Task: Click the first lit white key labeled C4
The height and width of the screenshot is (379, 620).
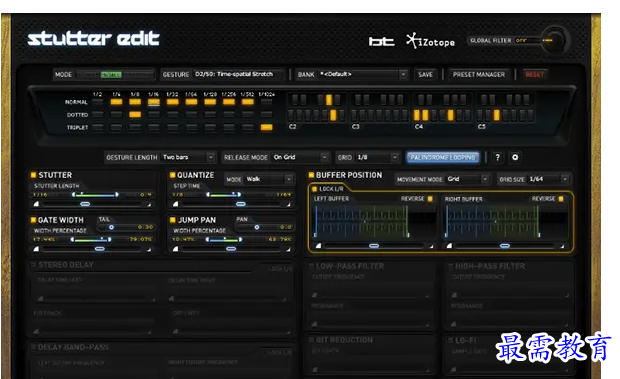Action: pos(416,115)
